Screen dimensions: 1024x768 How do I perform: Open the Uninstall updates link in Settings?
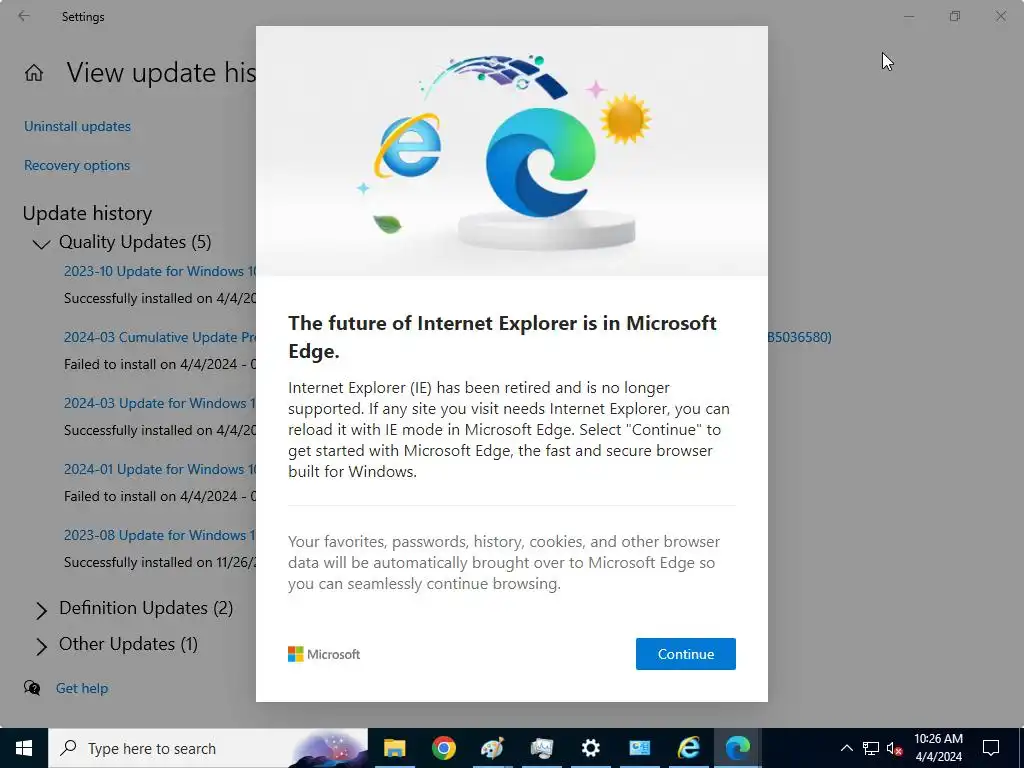[x=77, y=126]
